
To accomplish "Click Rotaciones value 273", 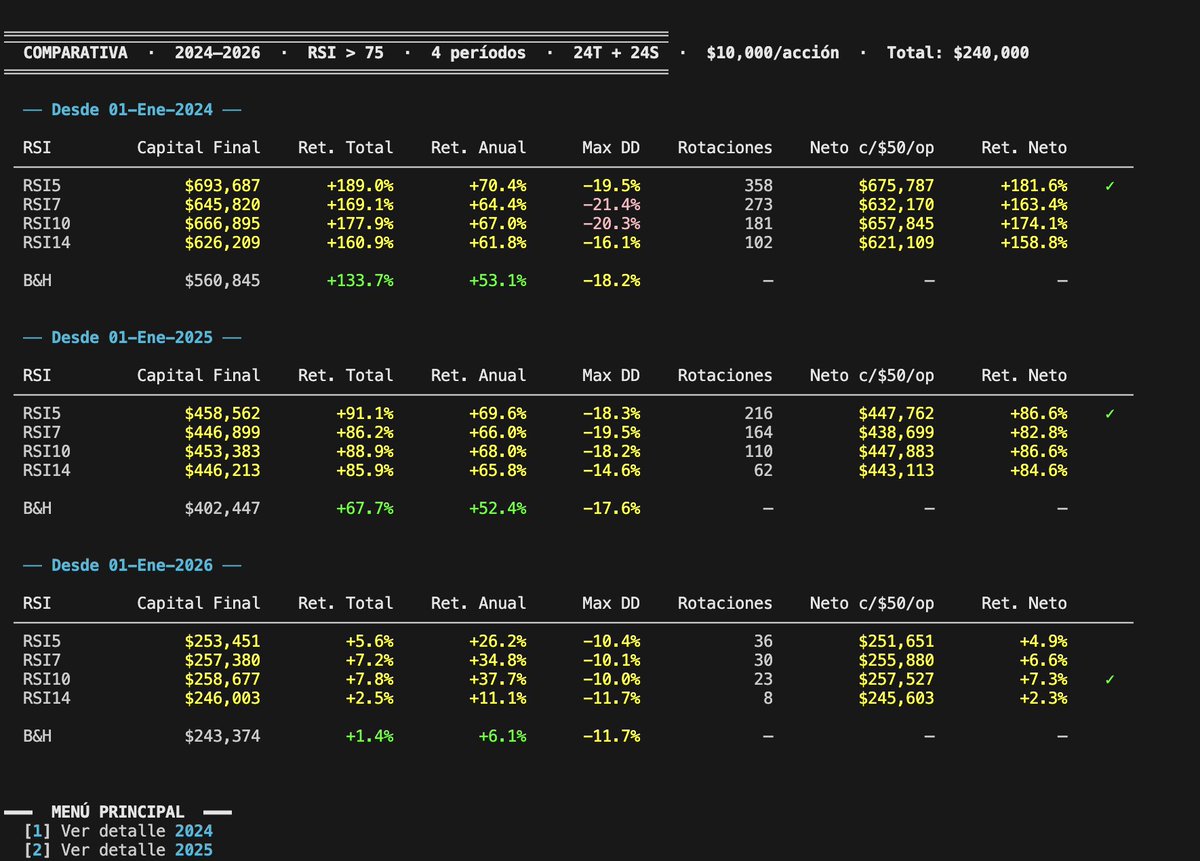I will point(758,205).
